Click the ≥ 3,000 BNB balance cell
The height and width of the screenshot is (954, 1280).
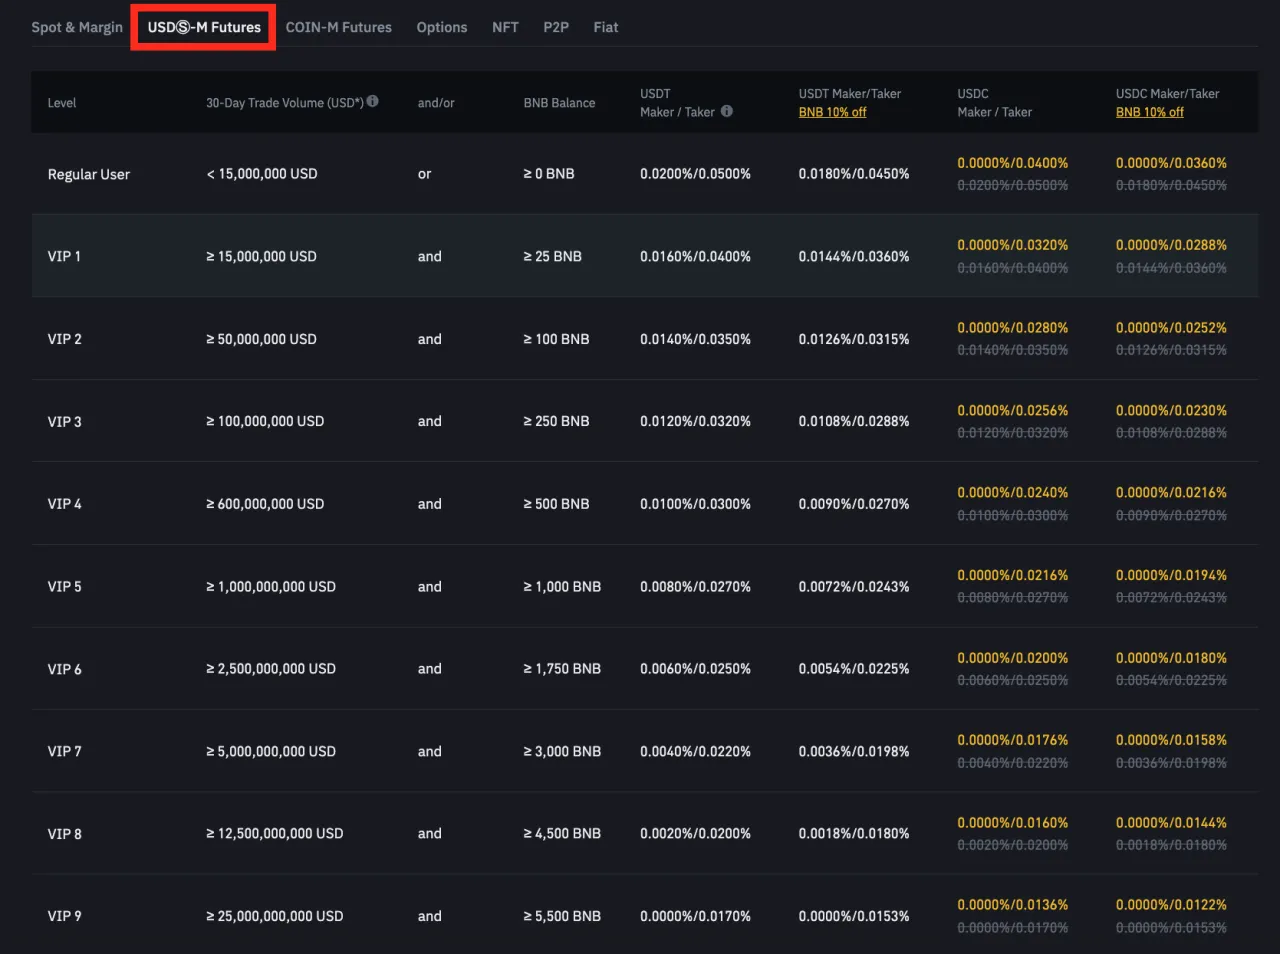click(562, 751)
